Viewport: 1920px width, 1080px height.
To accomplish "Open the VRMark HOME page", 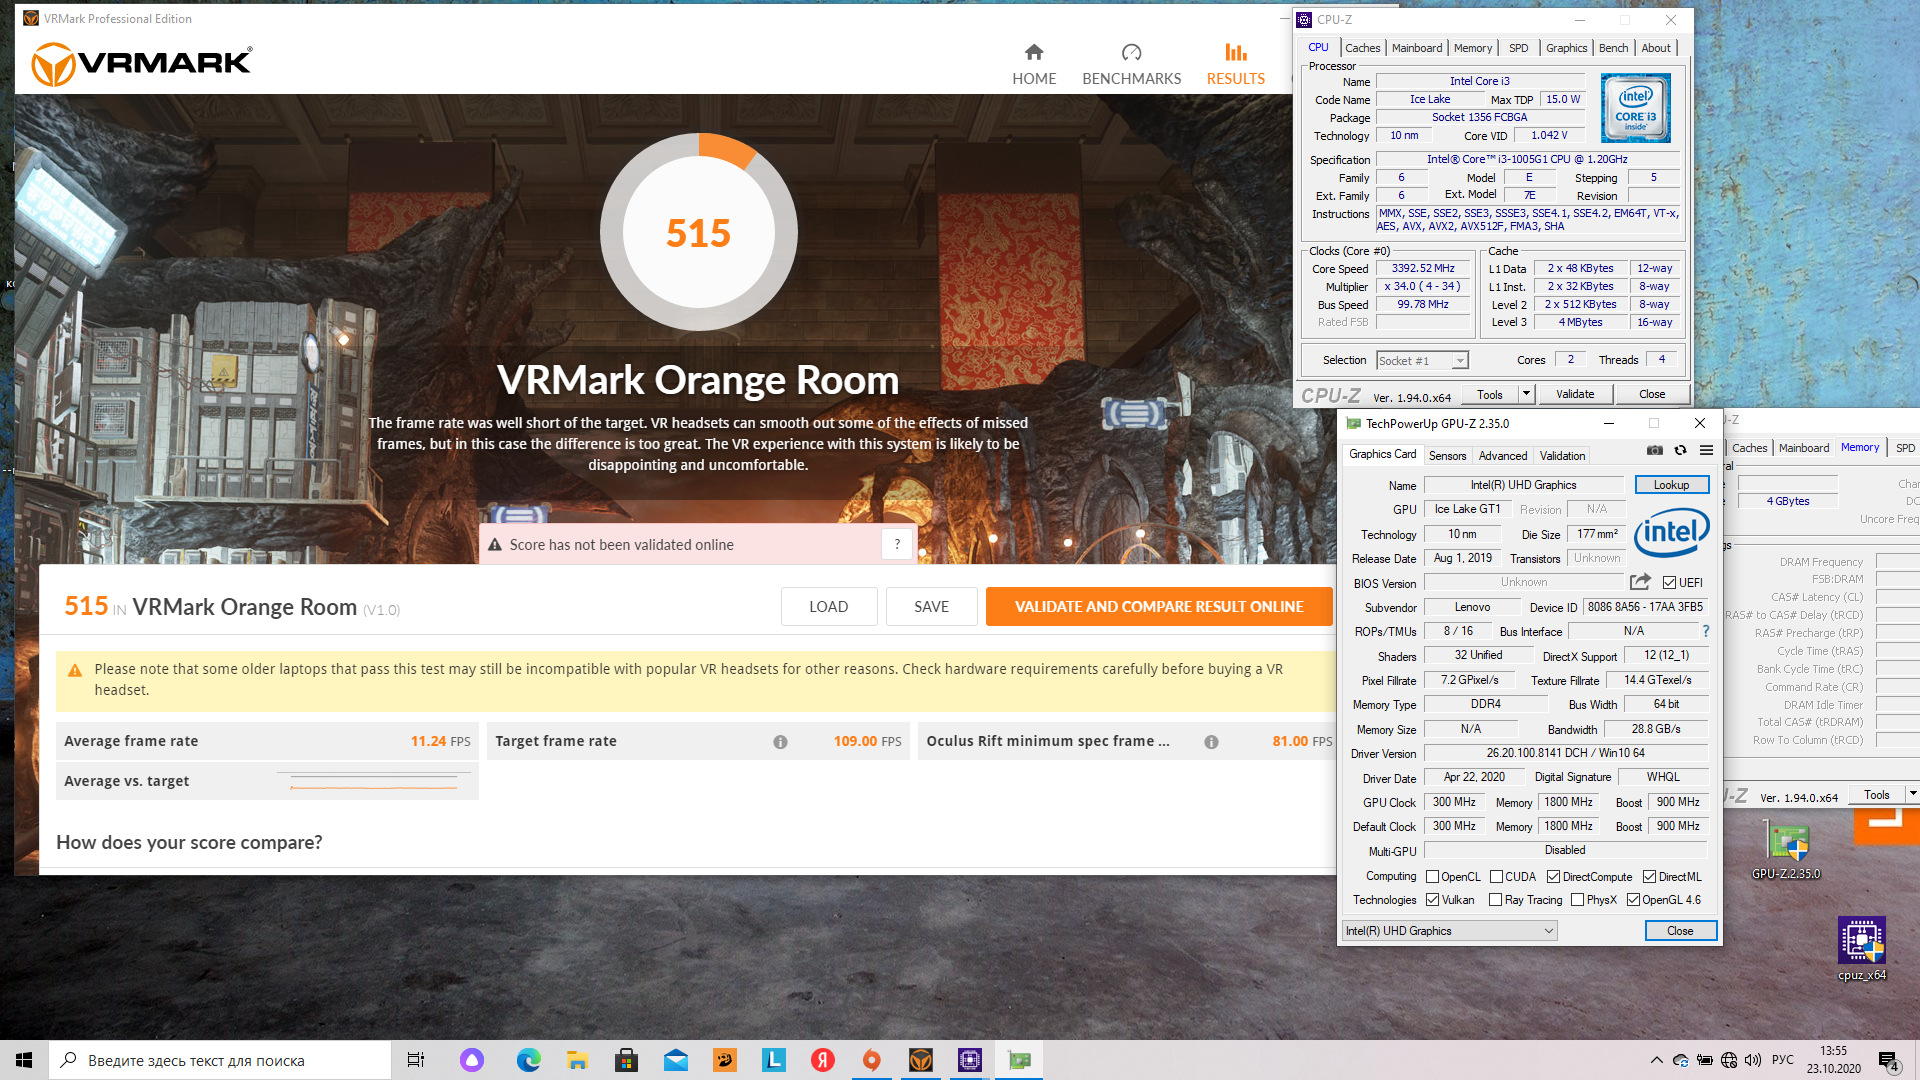I will click(1034, 64).
